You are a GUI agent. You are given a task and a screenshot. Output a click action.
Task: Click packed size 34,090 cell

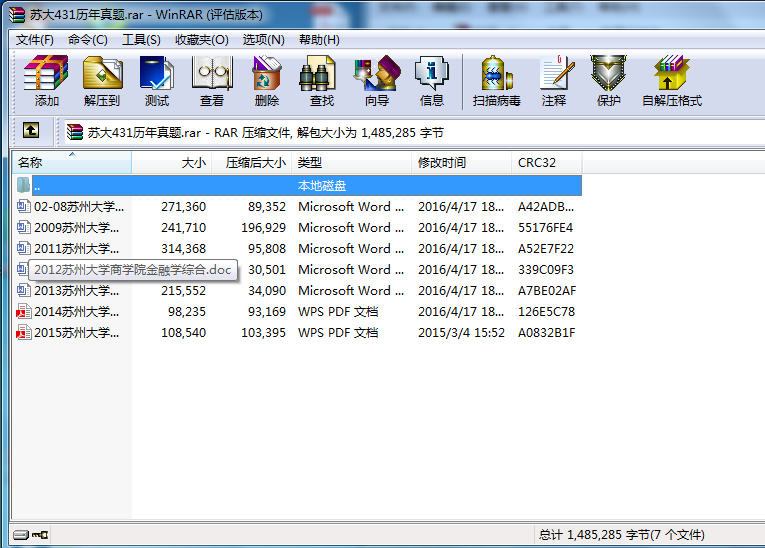(x=266, y=290)
